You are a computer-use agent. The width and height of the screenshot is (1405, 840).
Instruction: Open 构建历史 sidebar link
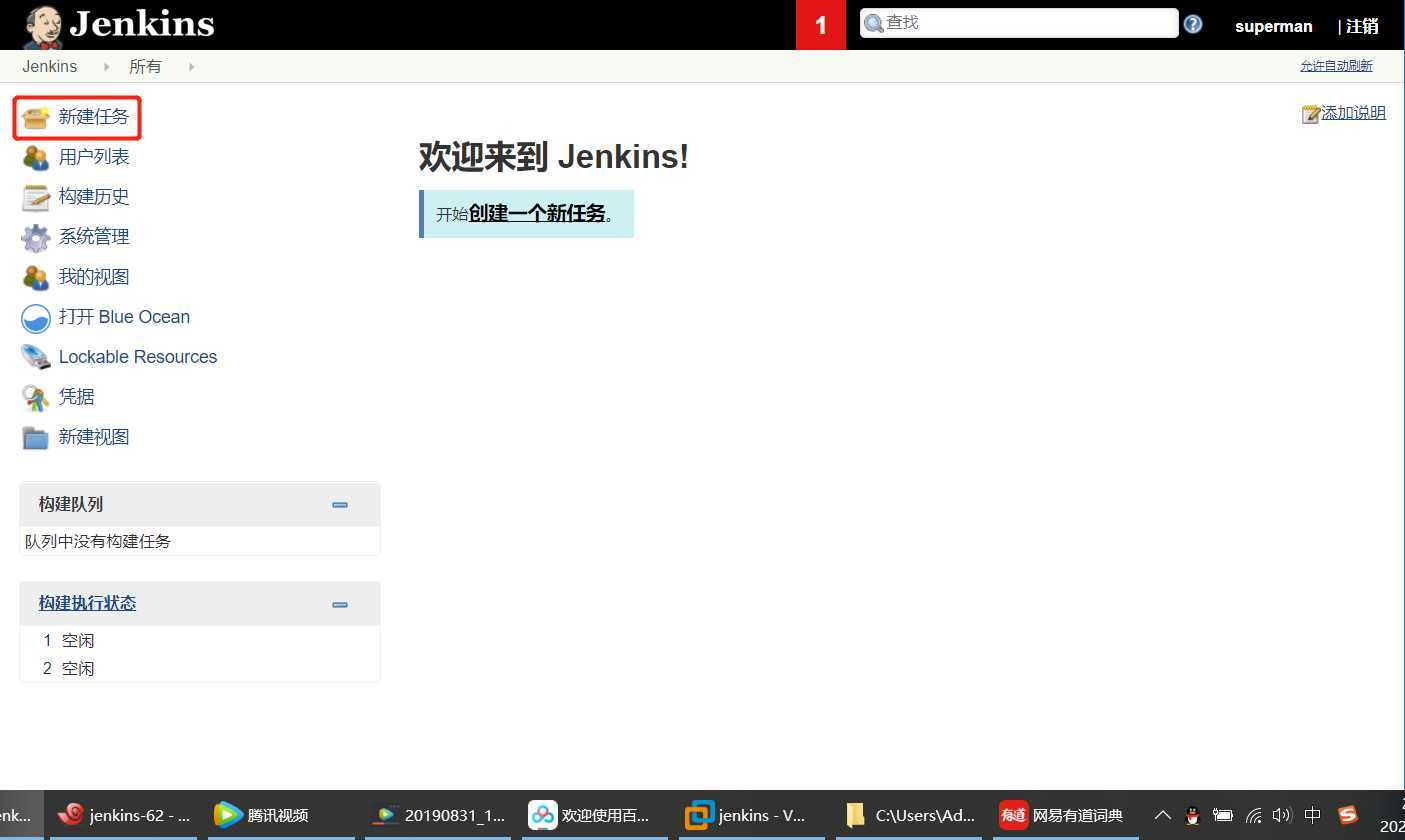94,197
